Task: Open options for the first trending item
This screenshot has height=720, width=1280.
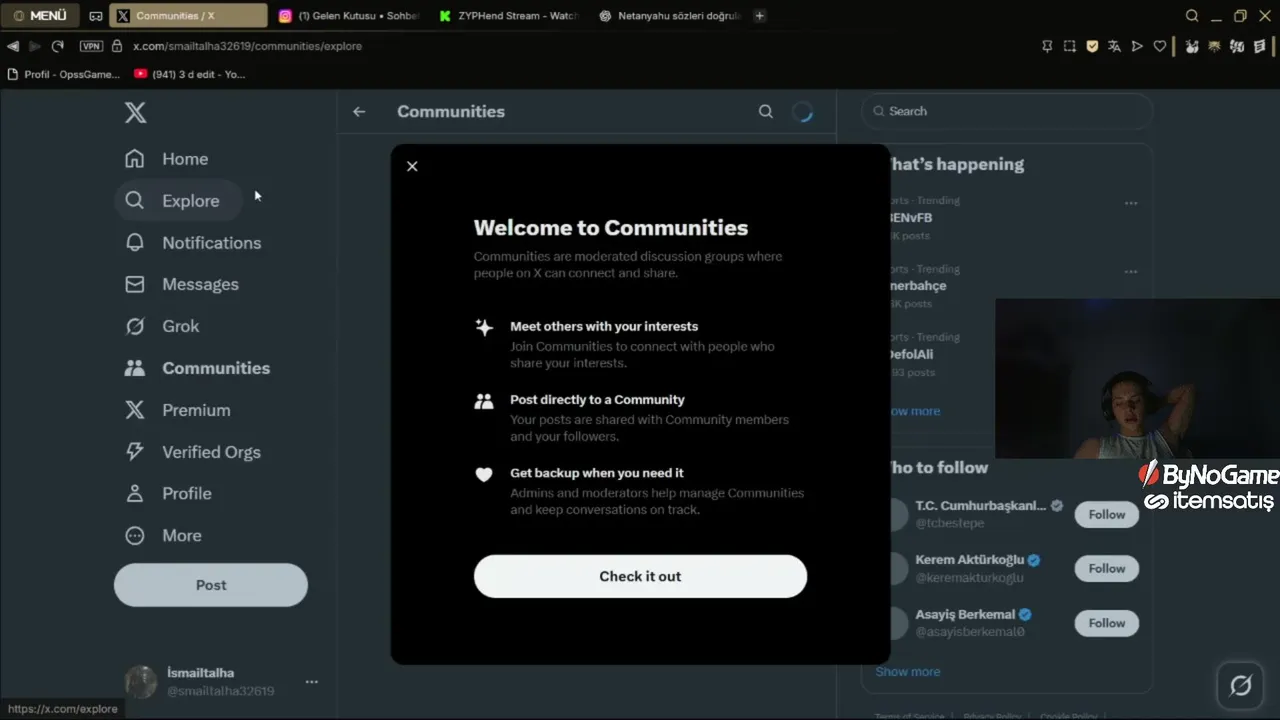Action: tap(1131, 203)
